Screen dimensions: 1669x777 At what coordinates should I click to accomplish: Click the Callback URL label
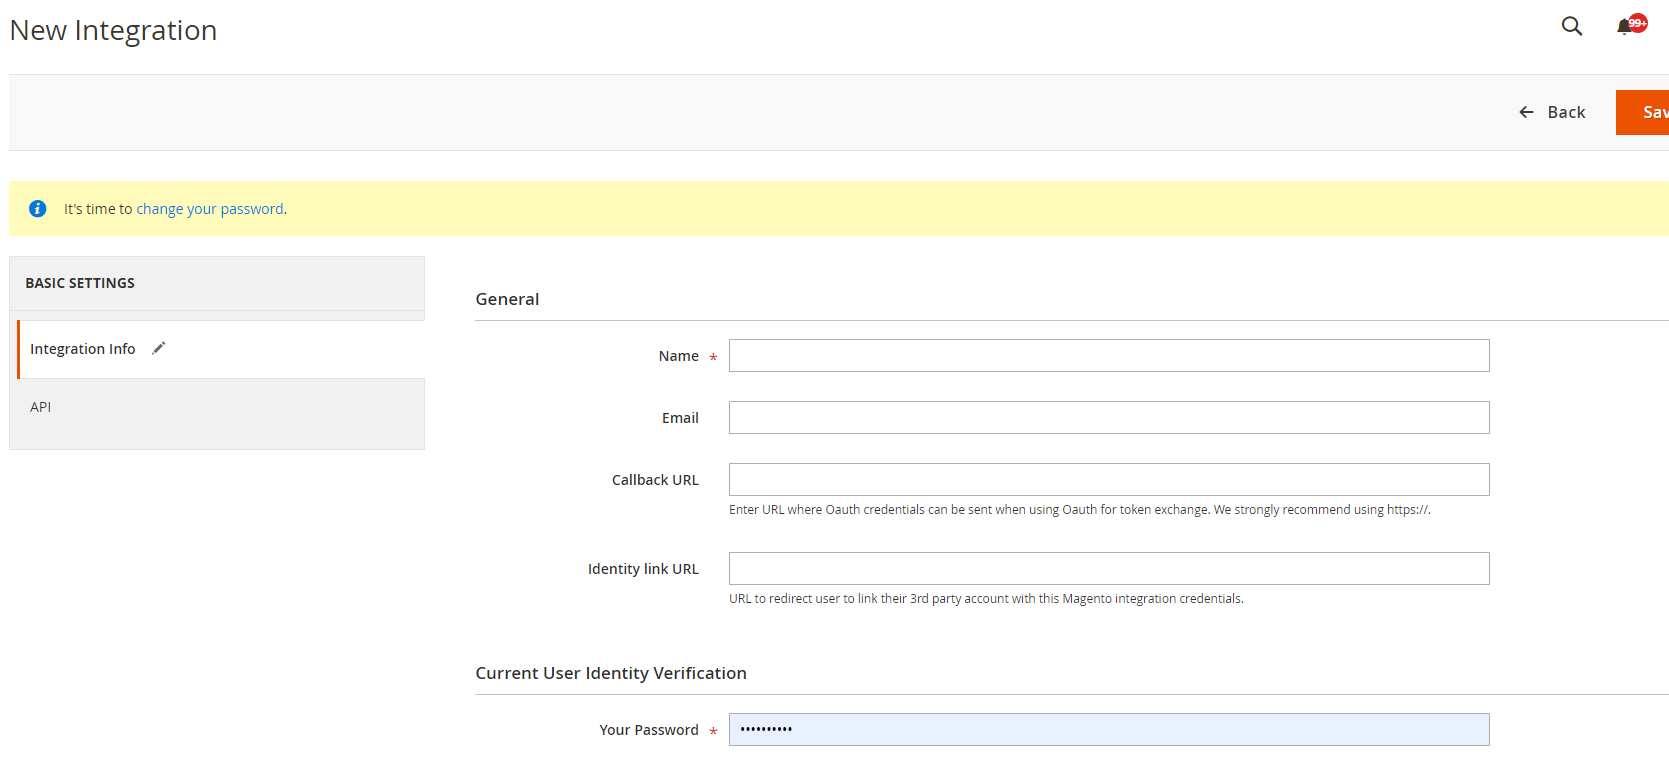click(x=655, y=480)
